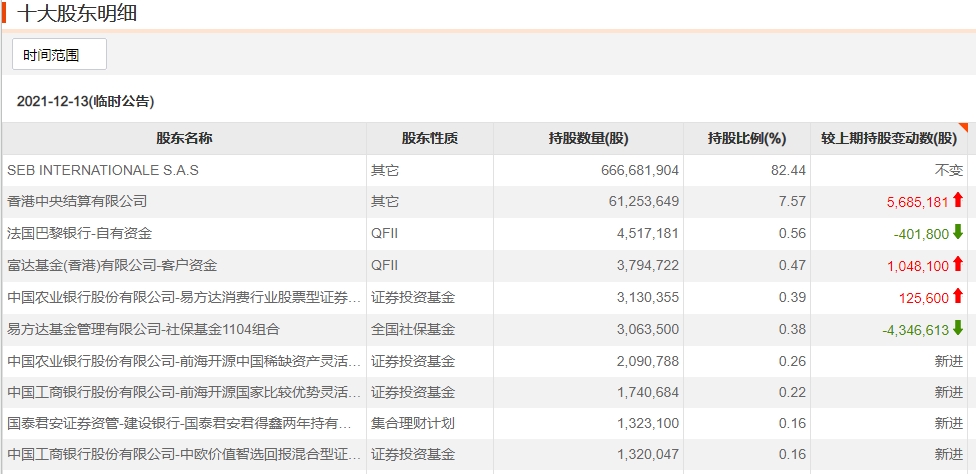Select shareholder 前海开源中国稀缺资产灵活 row name
The image size is (976, 474).
click(184, 361)
